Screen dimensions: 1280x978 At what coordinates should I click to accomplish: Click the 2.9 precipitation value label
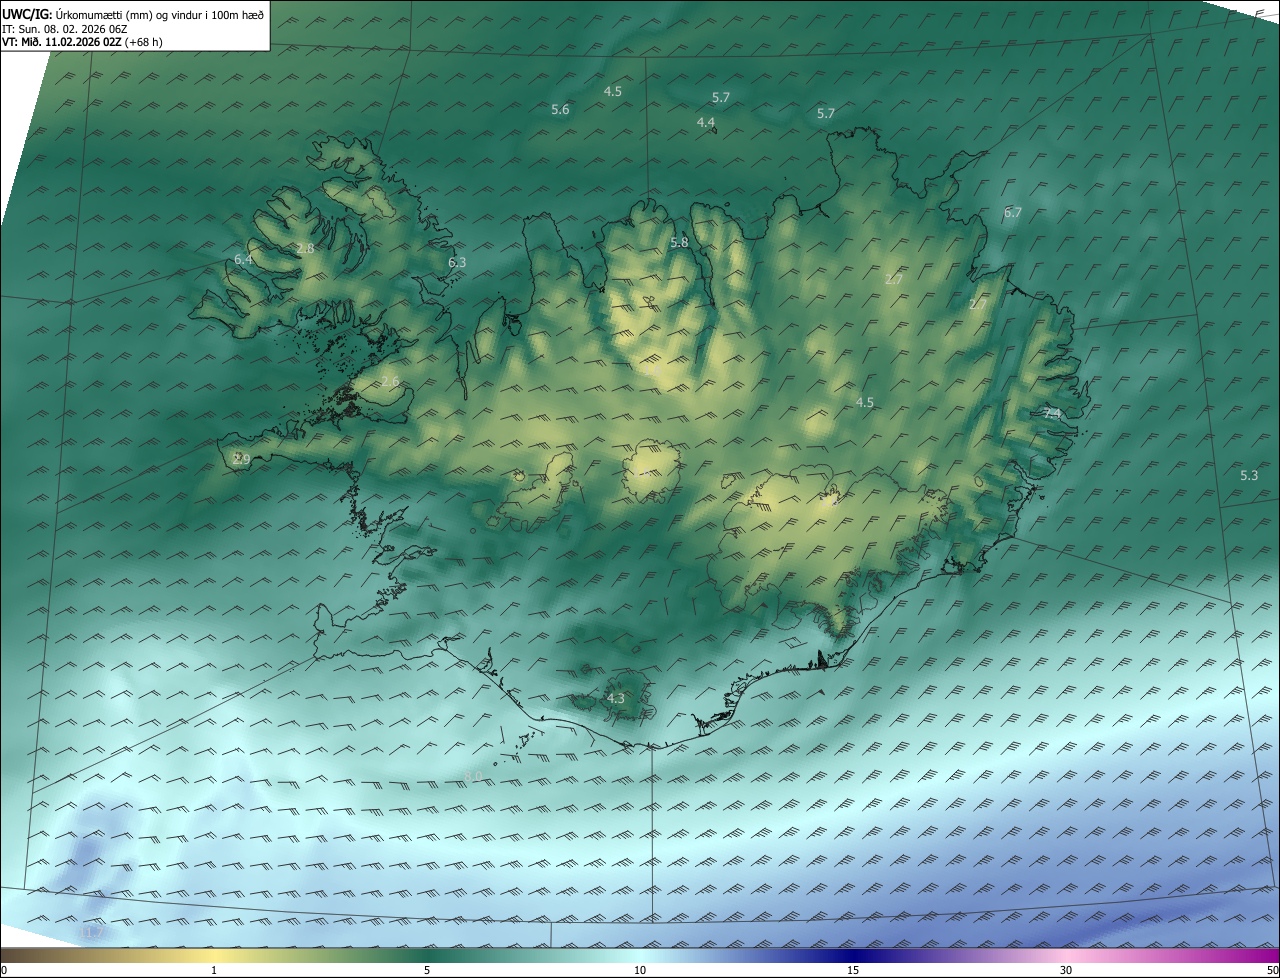coord(241,459)
